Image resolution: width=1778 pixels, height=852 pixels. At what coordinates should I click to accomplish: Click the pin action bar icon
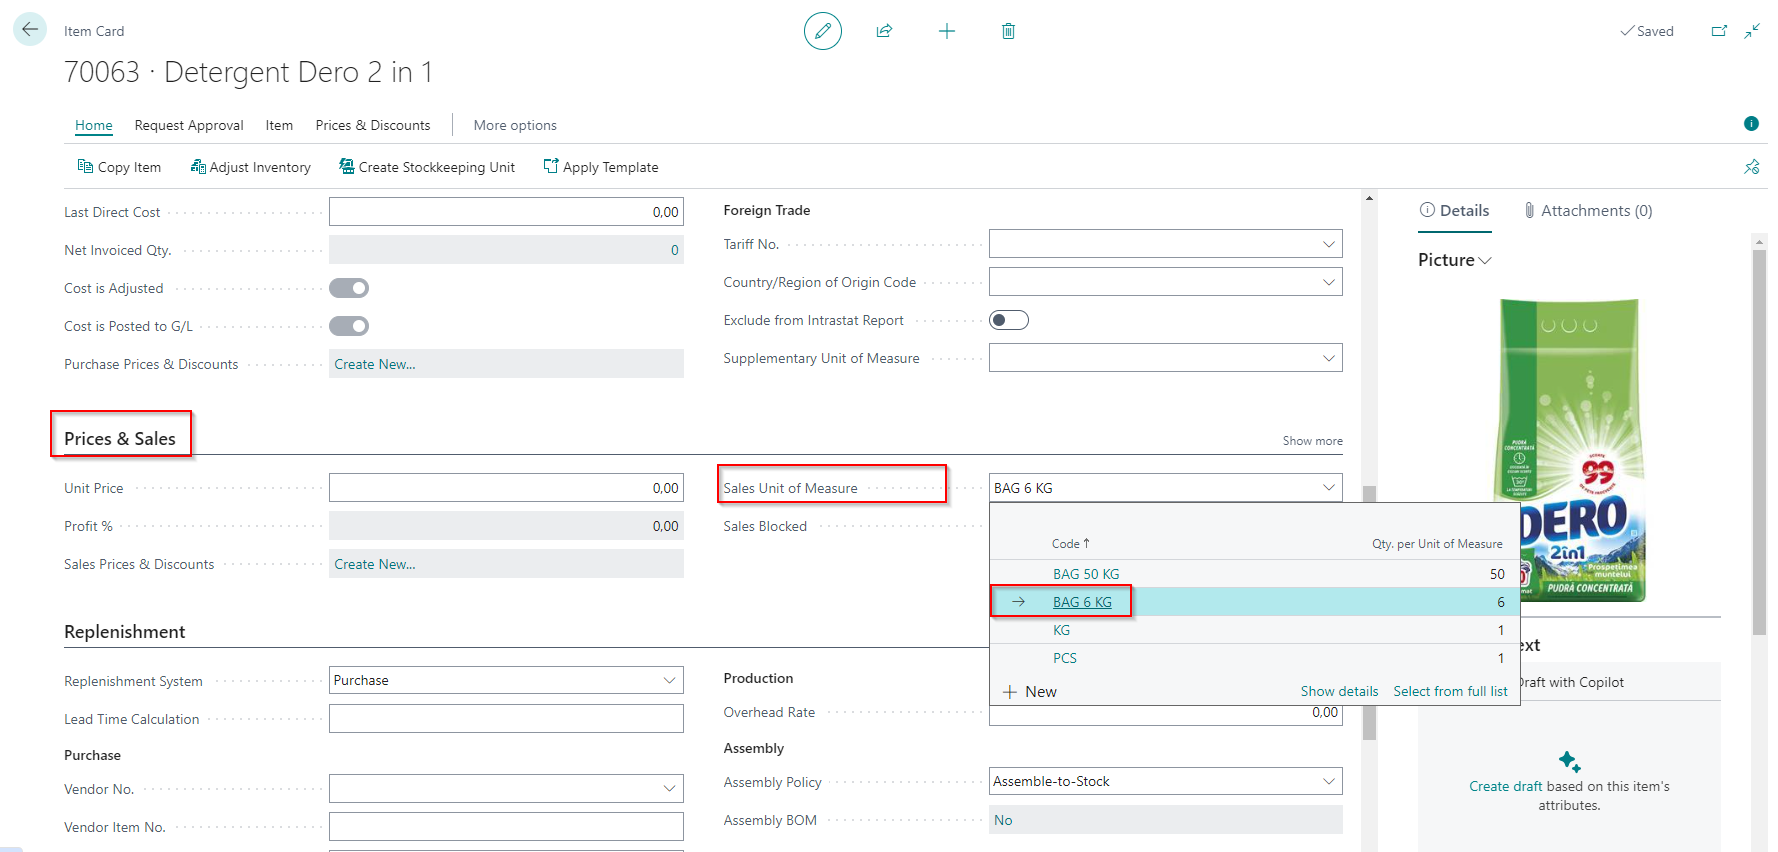click(x=1752, y=167)
